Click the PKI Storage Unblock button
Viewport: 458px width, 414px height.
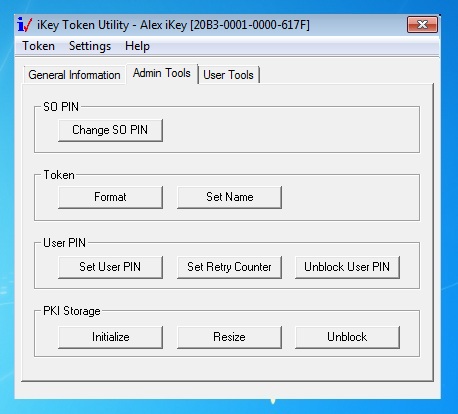(x=347, y=337)
